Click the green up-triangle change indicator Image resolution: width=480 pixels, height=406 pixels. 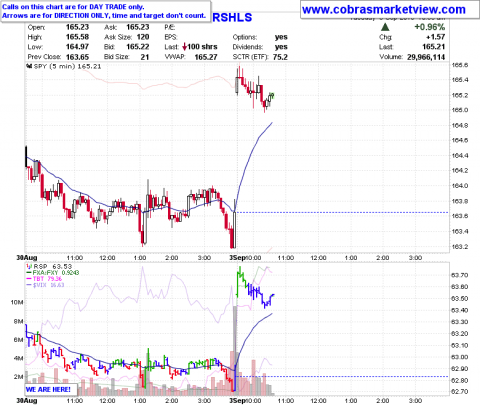(385, 27)
